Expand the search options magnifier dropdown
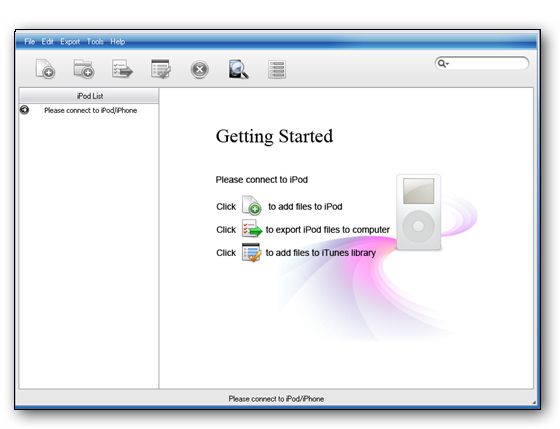560x429 pixels. 443,64
